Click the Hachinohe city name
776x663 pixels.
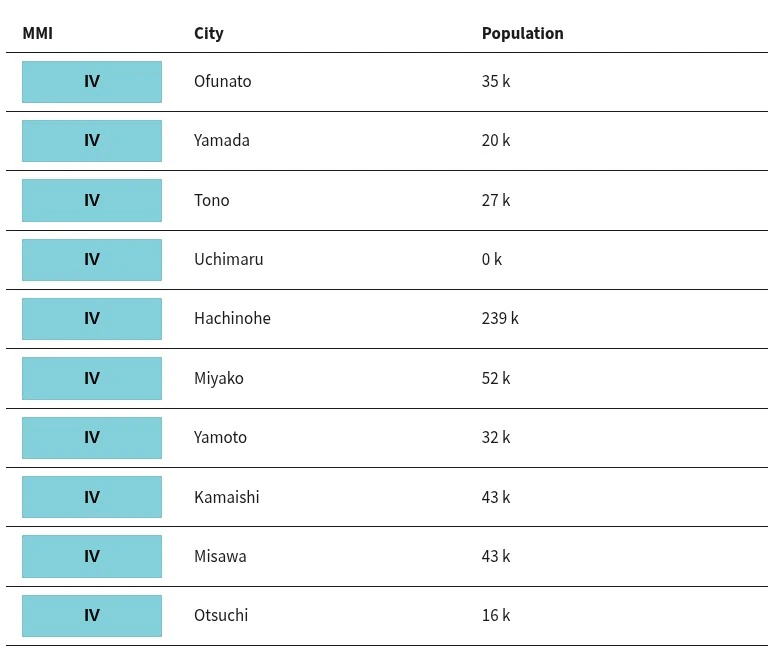(232, 318)
